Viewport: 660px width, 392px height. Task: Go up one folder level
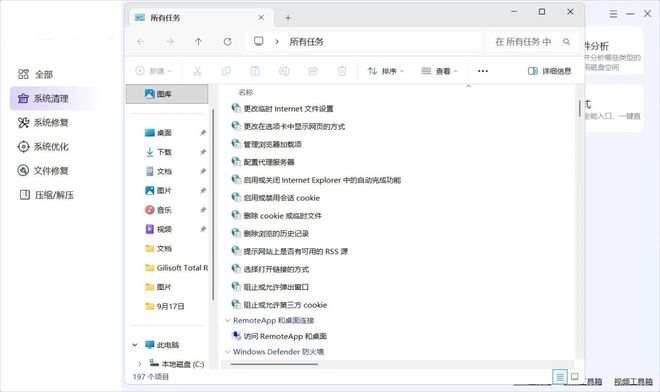(198, 42)
